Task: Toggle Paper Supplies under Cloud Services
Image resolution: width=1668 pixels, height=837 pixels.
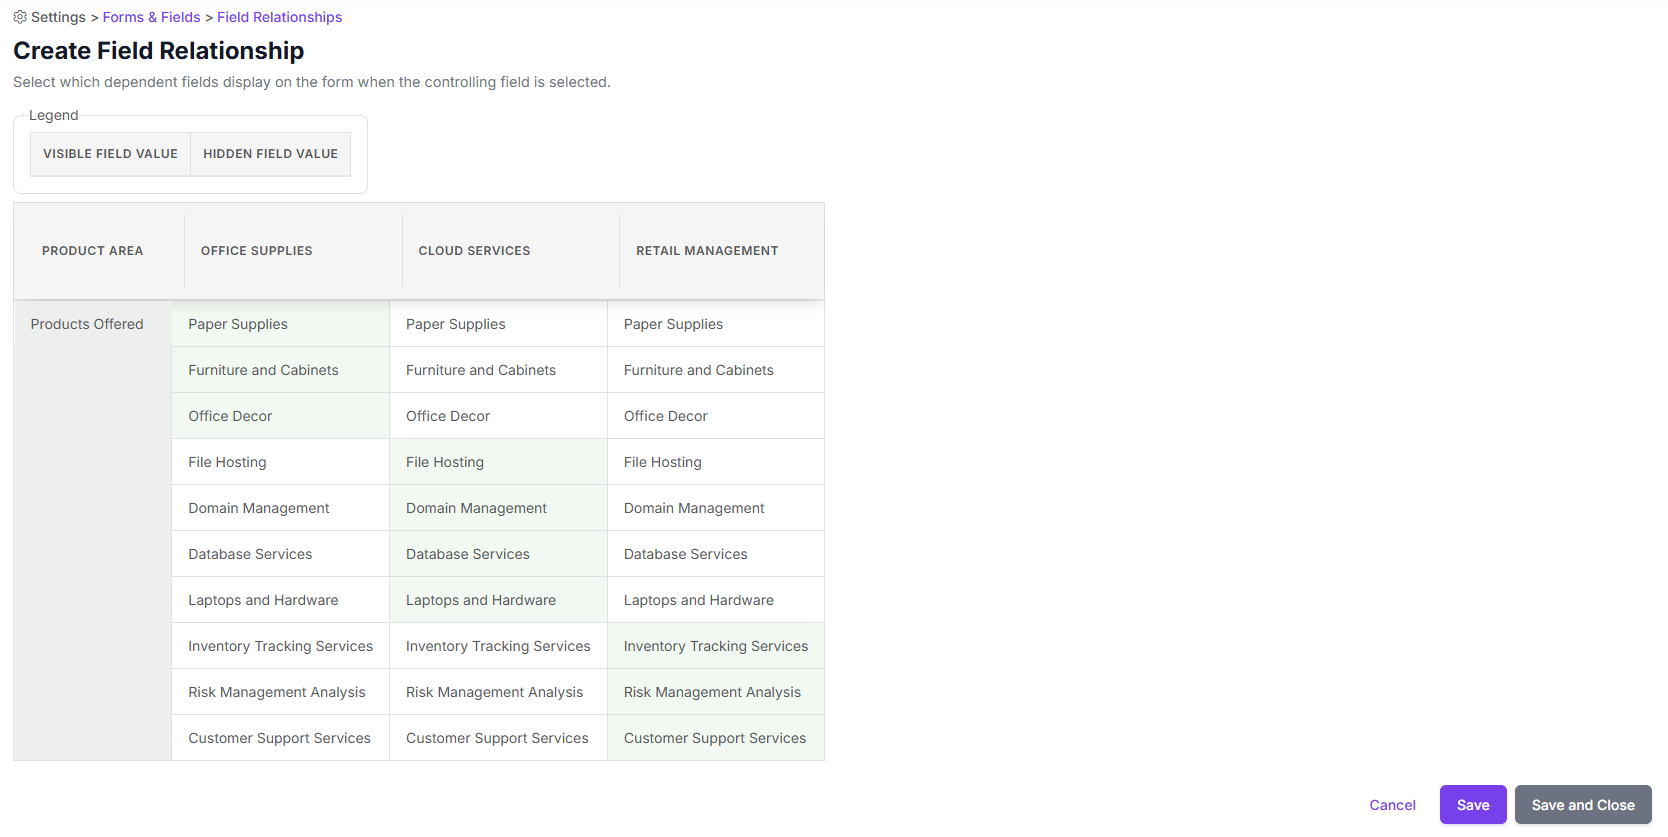Action: point(498,324)
